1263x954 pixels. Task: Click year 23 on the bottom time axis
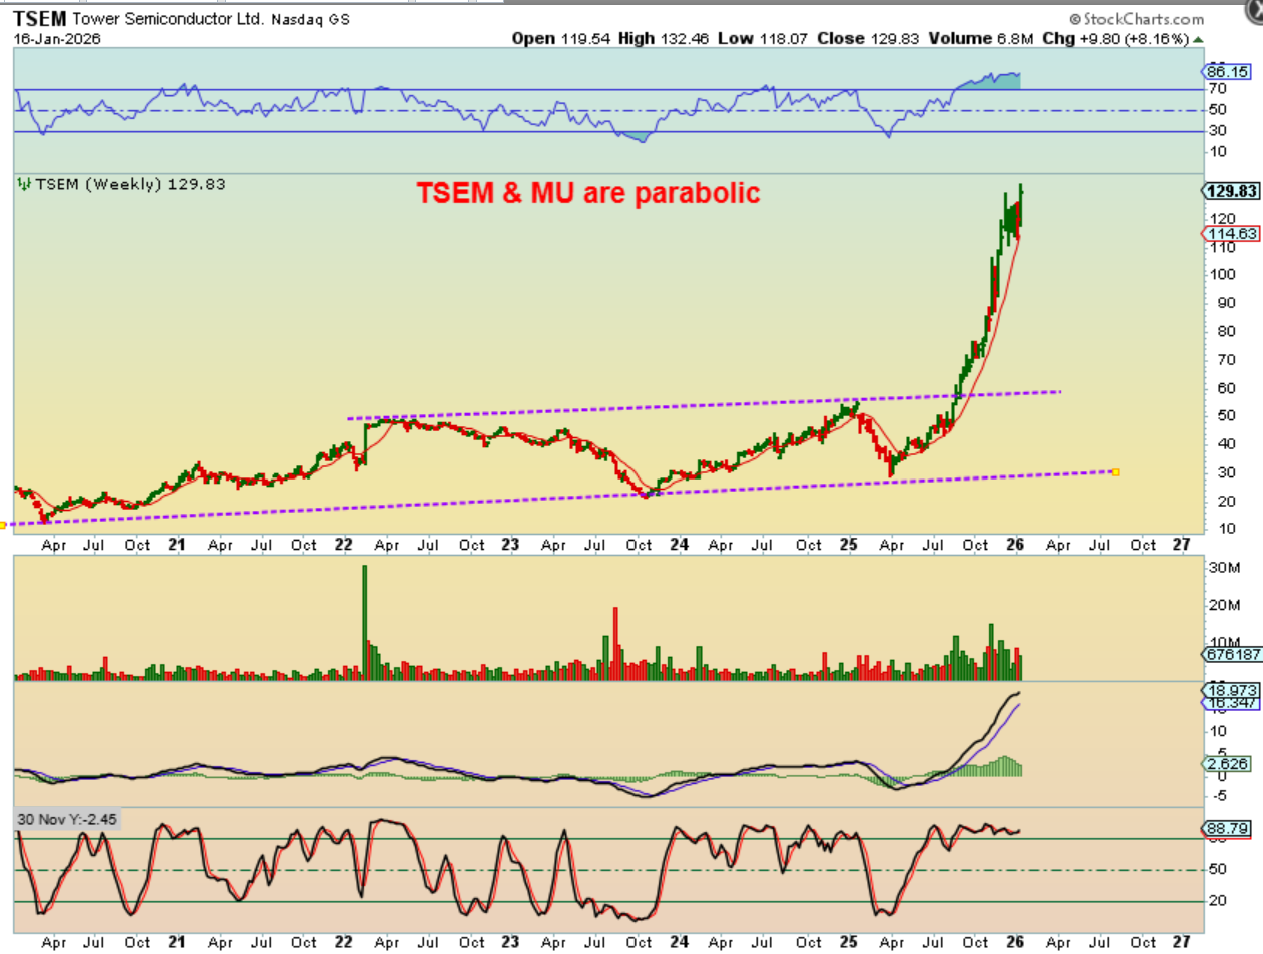(x=510, y=942)
